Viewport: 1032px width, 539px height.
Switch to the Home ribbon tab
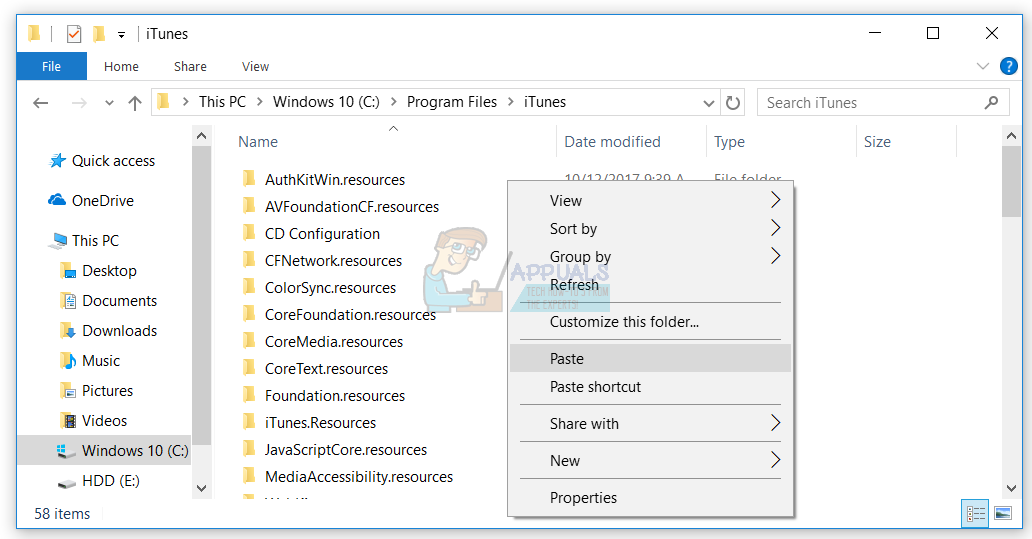121,66
